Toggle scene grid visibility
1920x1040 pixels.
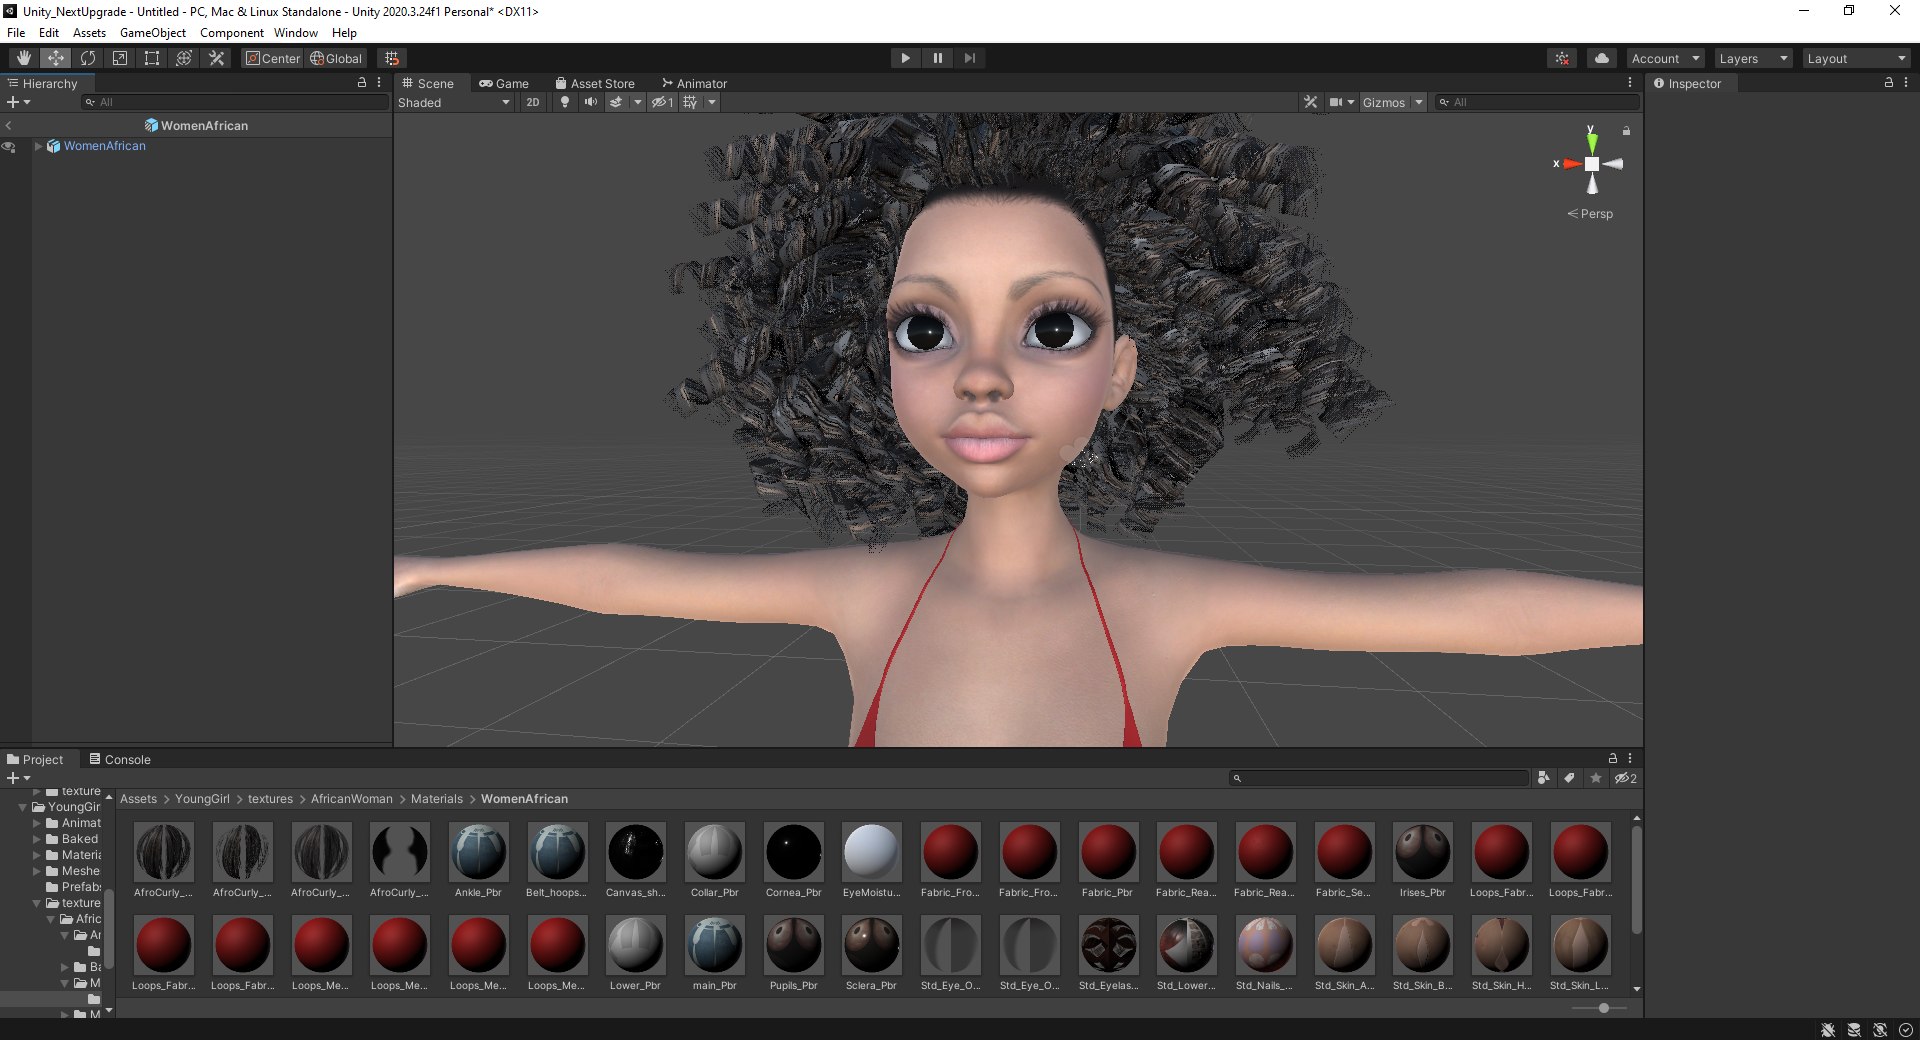[690, 102]
